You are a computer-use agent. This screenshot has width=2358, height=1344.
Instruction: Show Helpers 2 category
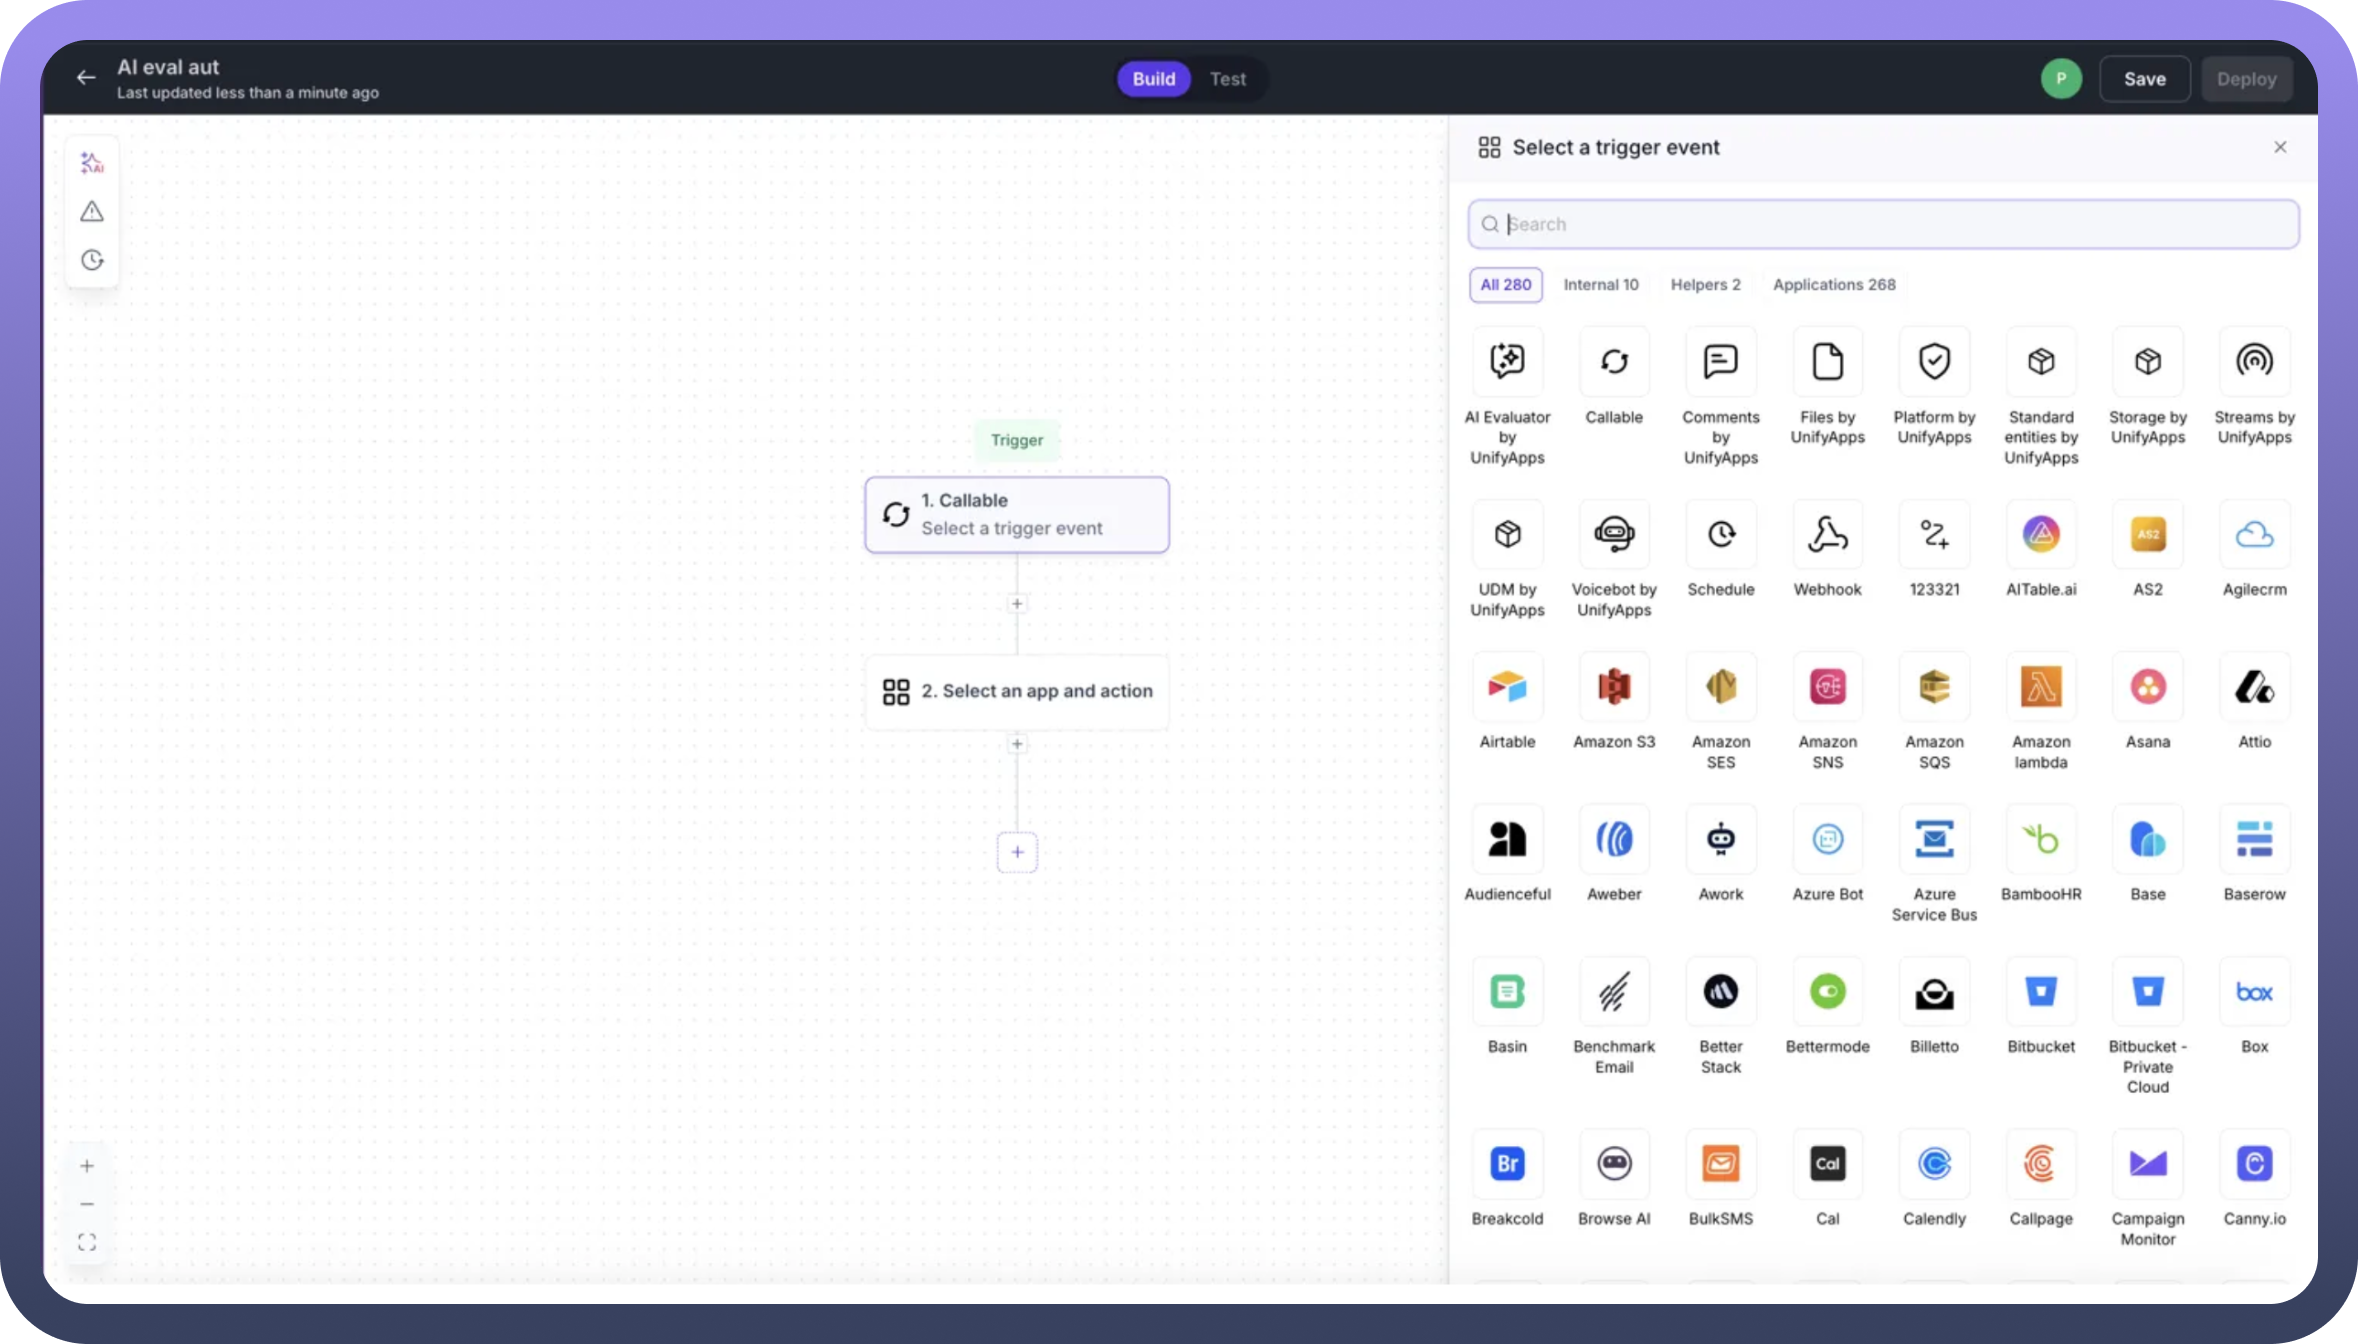(1705, 285)
